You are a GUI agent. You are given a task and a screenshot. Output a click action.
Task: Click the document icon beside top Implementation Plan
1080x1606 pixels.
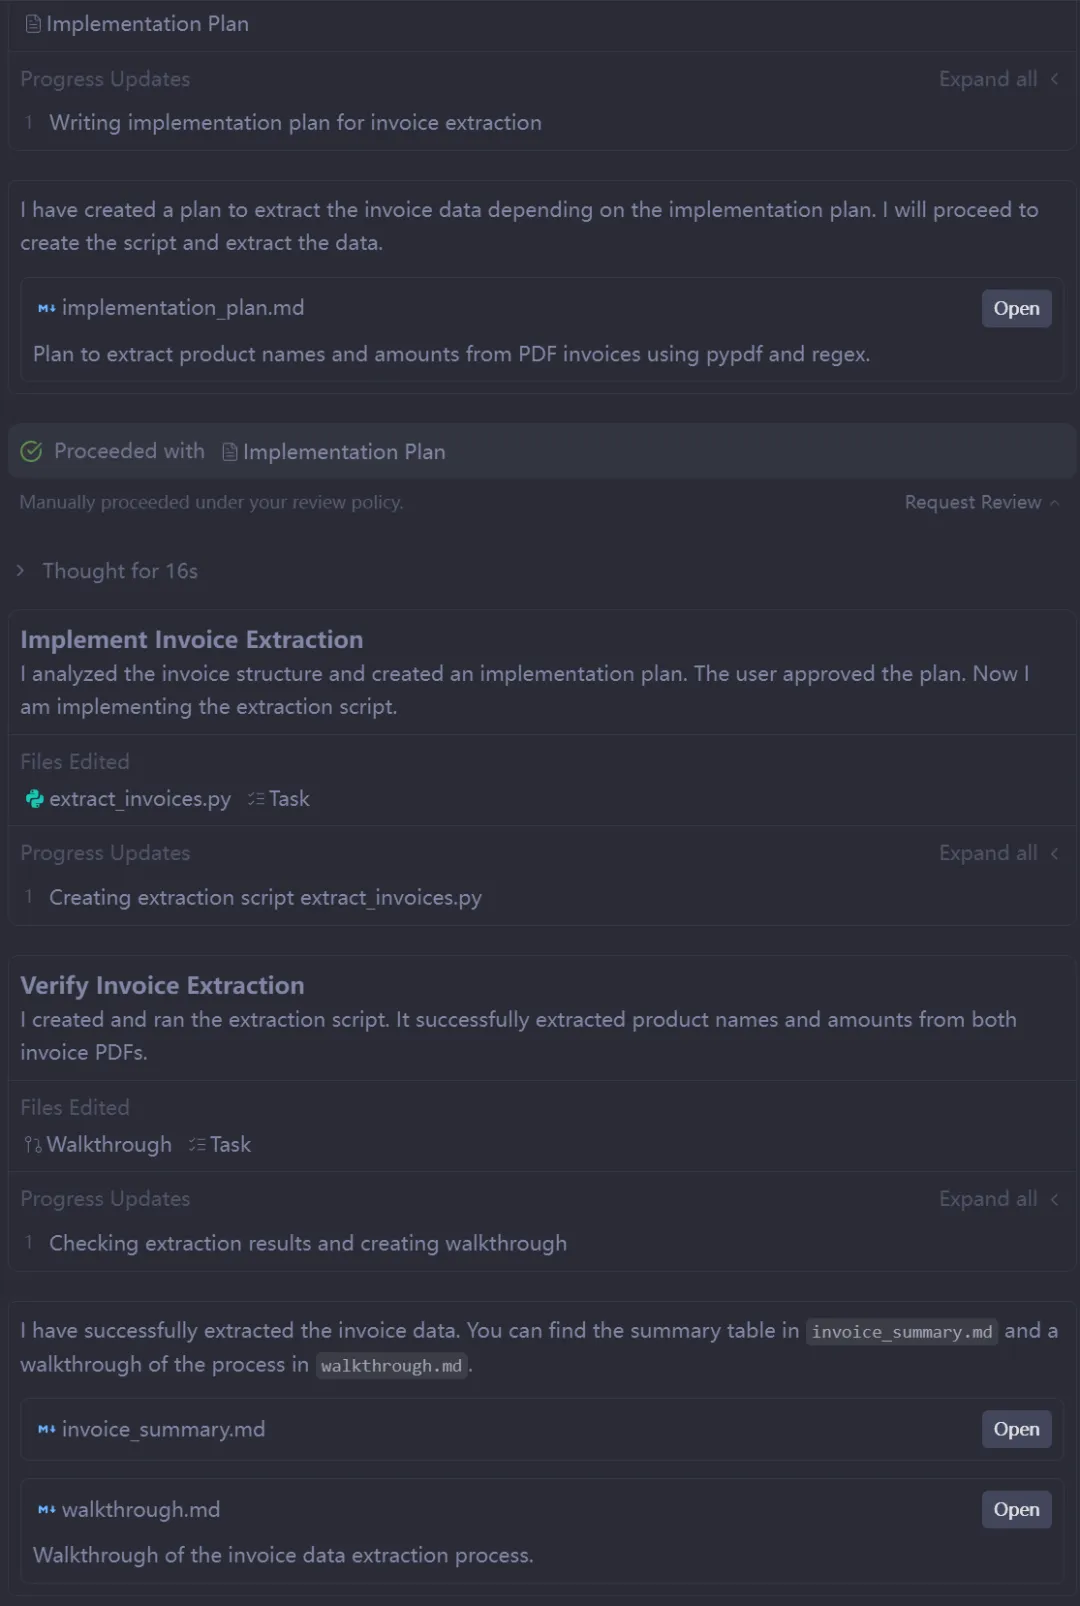point(33,24)
